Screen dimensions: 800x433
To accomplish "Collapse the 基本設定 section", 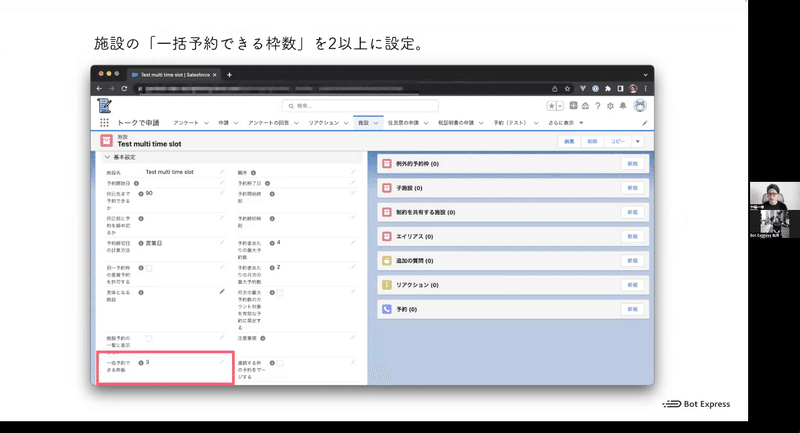I will [107, 157].
